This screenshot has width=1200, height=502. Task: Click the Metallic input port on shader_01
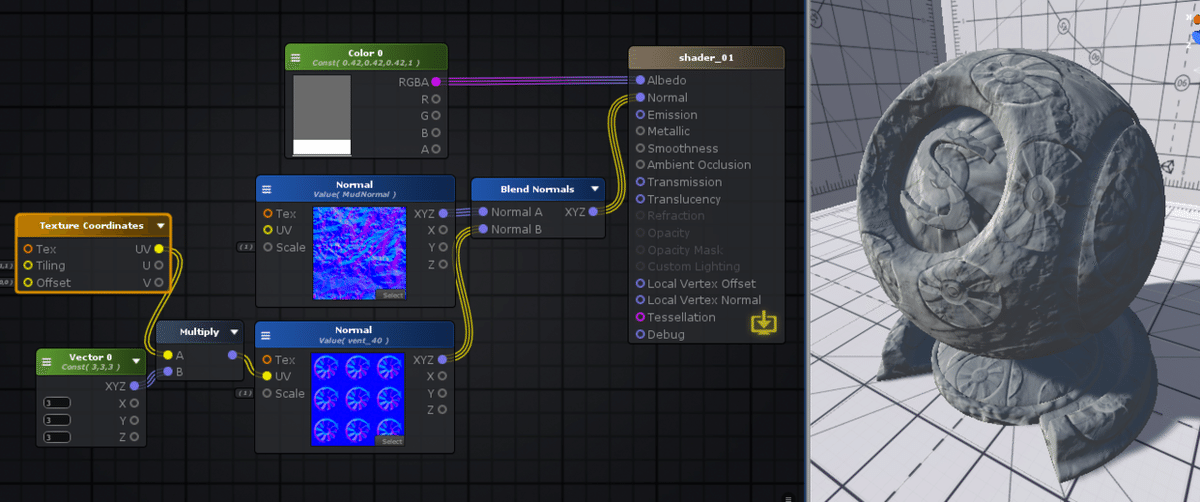[x=640, y=131]
